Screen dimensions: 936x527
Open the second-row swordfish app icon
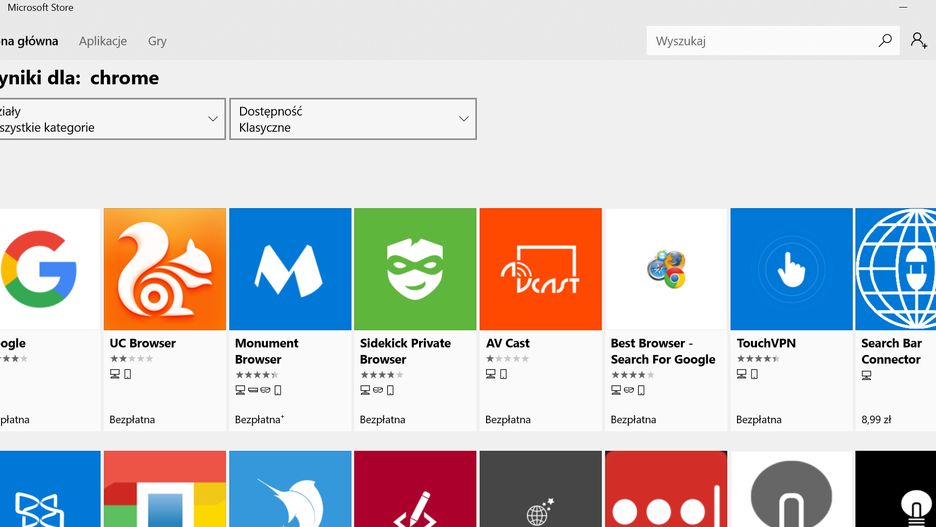pos(290,489)
